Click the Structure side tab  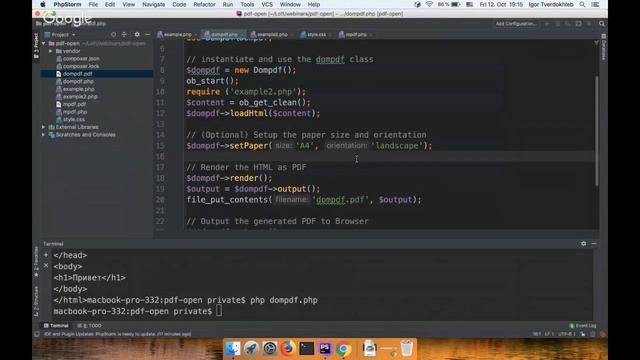[36, 301]
